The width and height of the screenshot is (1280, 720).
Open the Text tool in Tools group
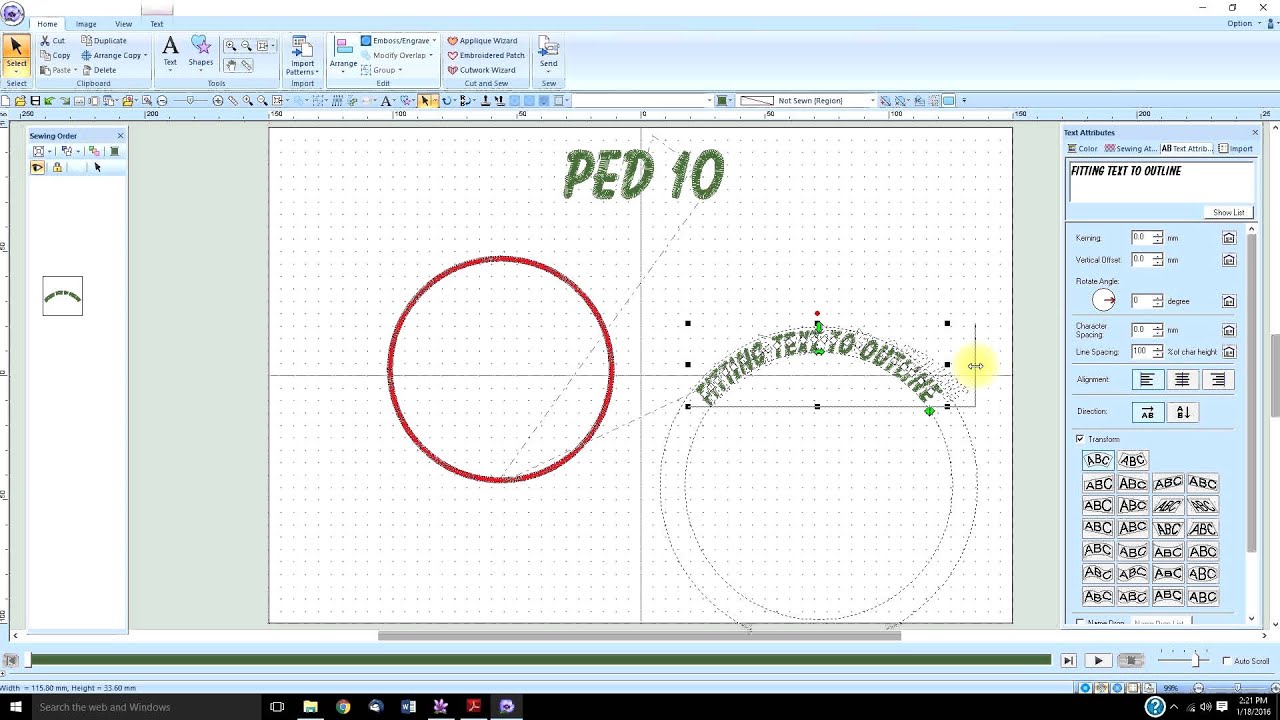pos(170,52)
